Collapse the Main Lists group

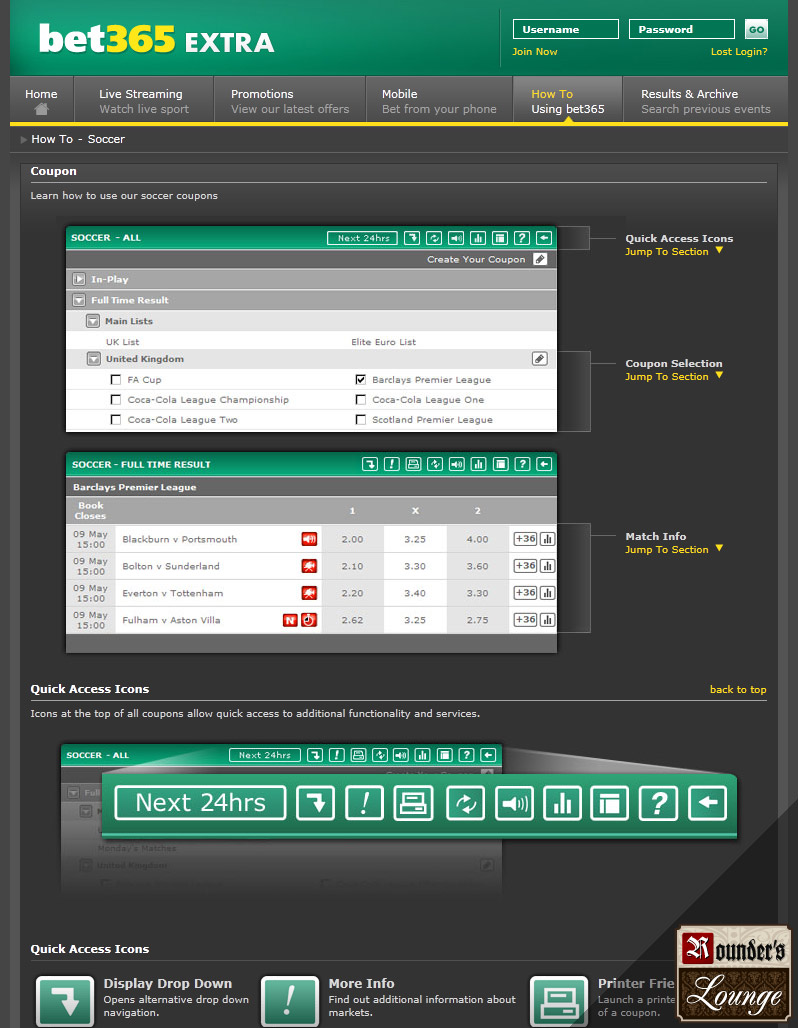click(x=93, y=321)
